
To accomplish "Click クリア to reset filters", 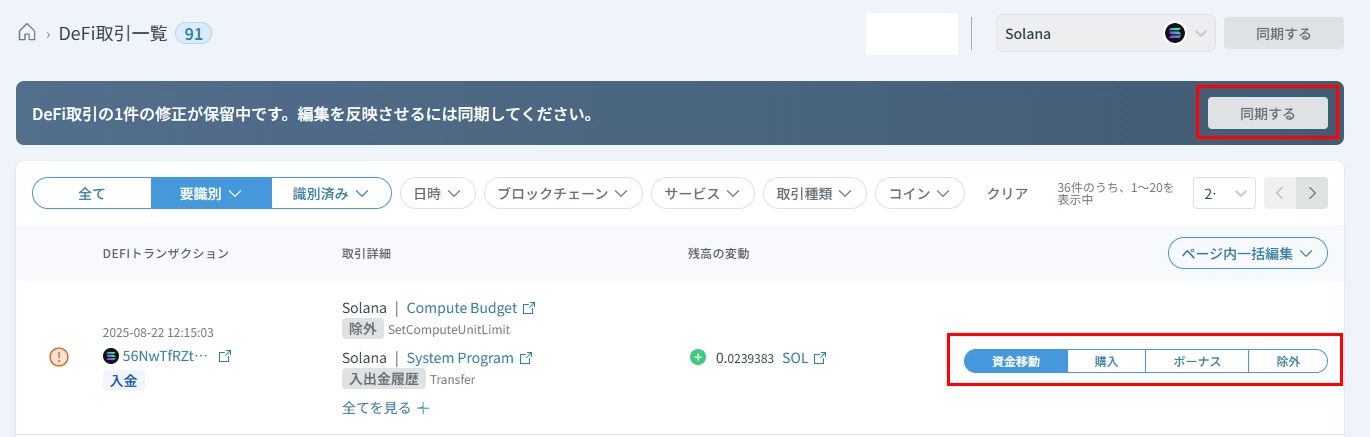I will click(x=1007, y=193).
